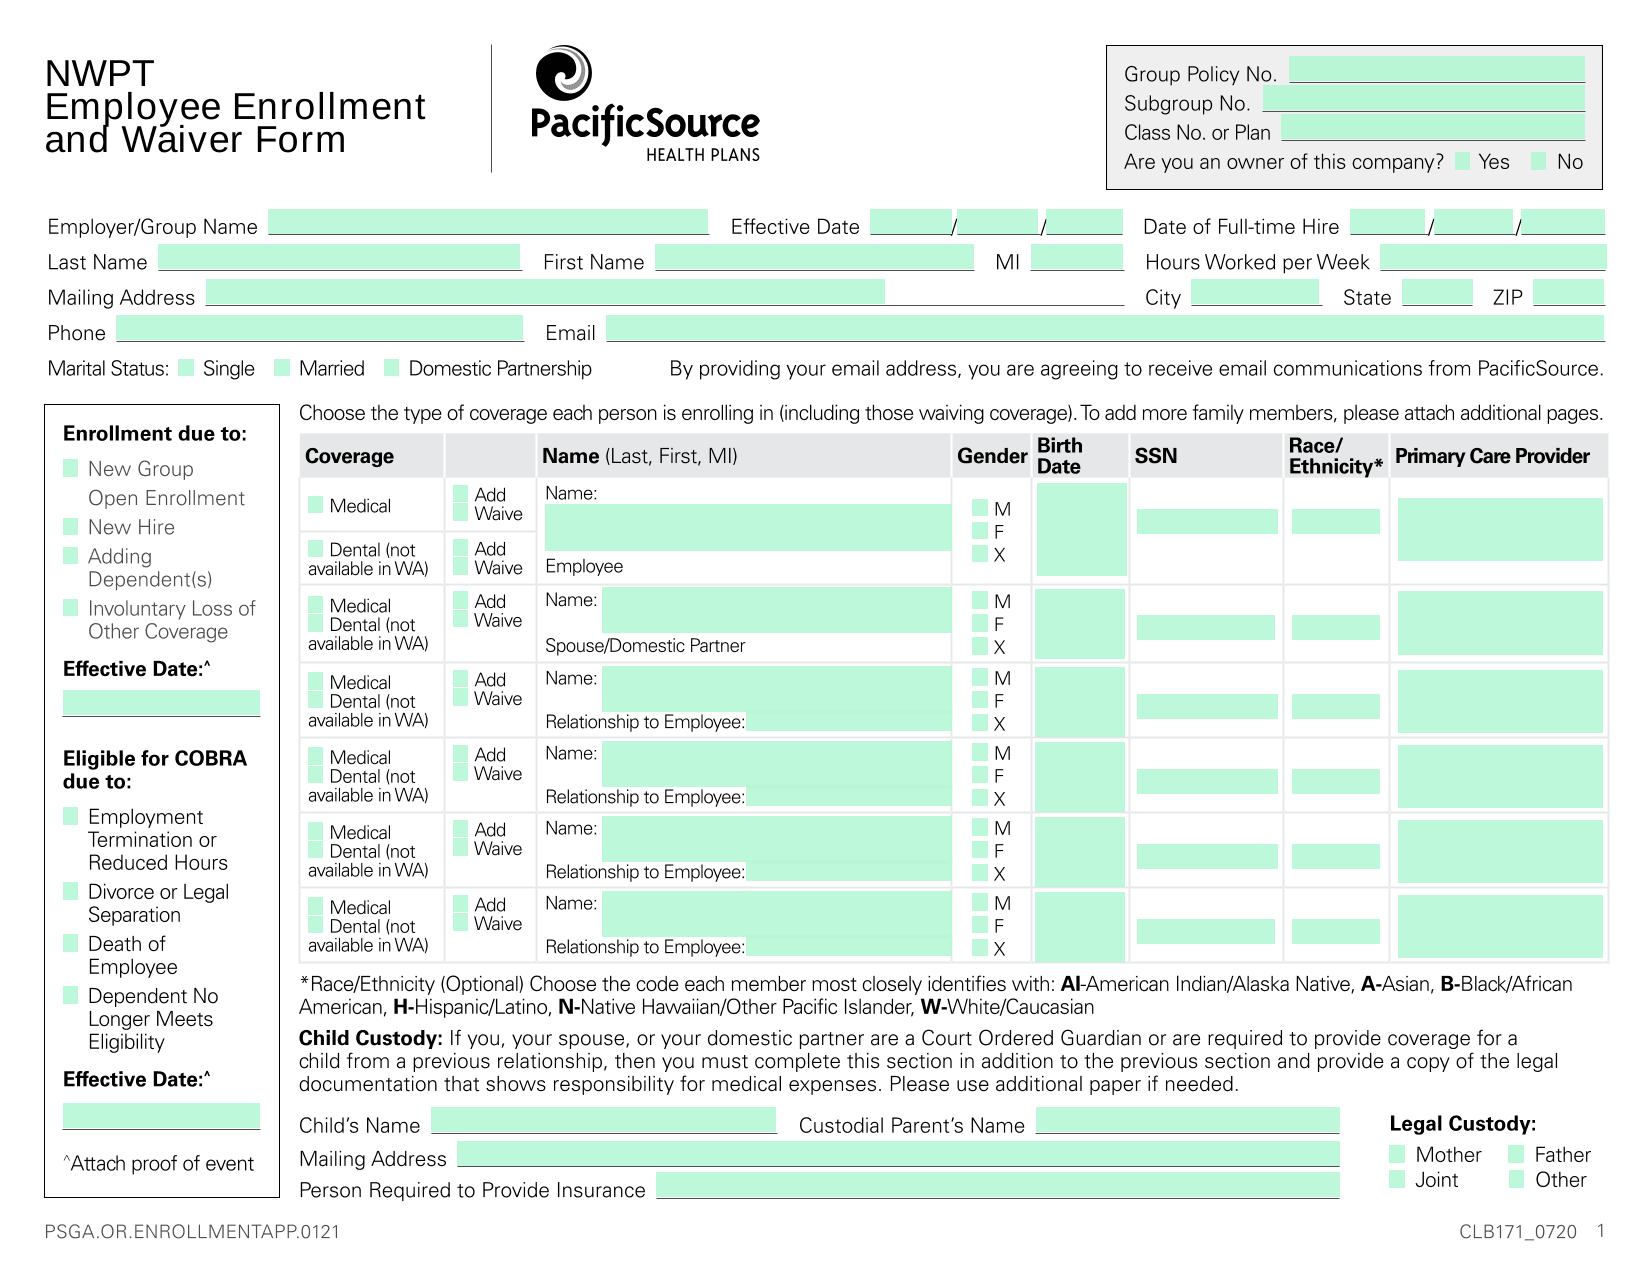Click the Race/Ethnicity* column header
The image size is (1649, 1275).
(1336, 456)
